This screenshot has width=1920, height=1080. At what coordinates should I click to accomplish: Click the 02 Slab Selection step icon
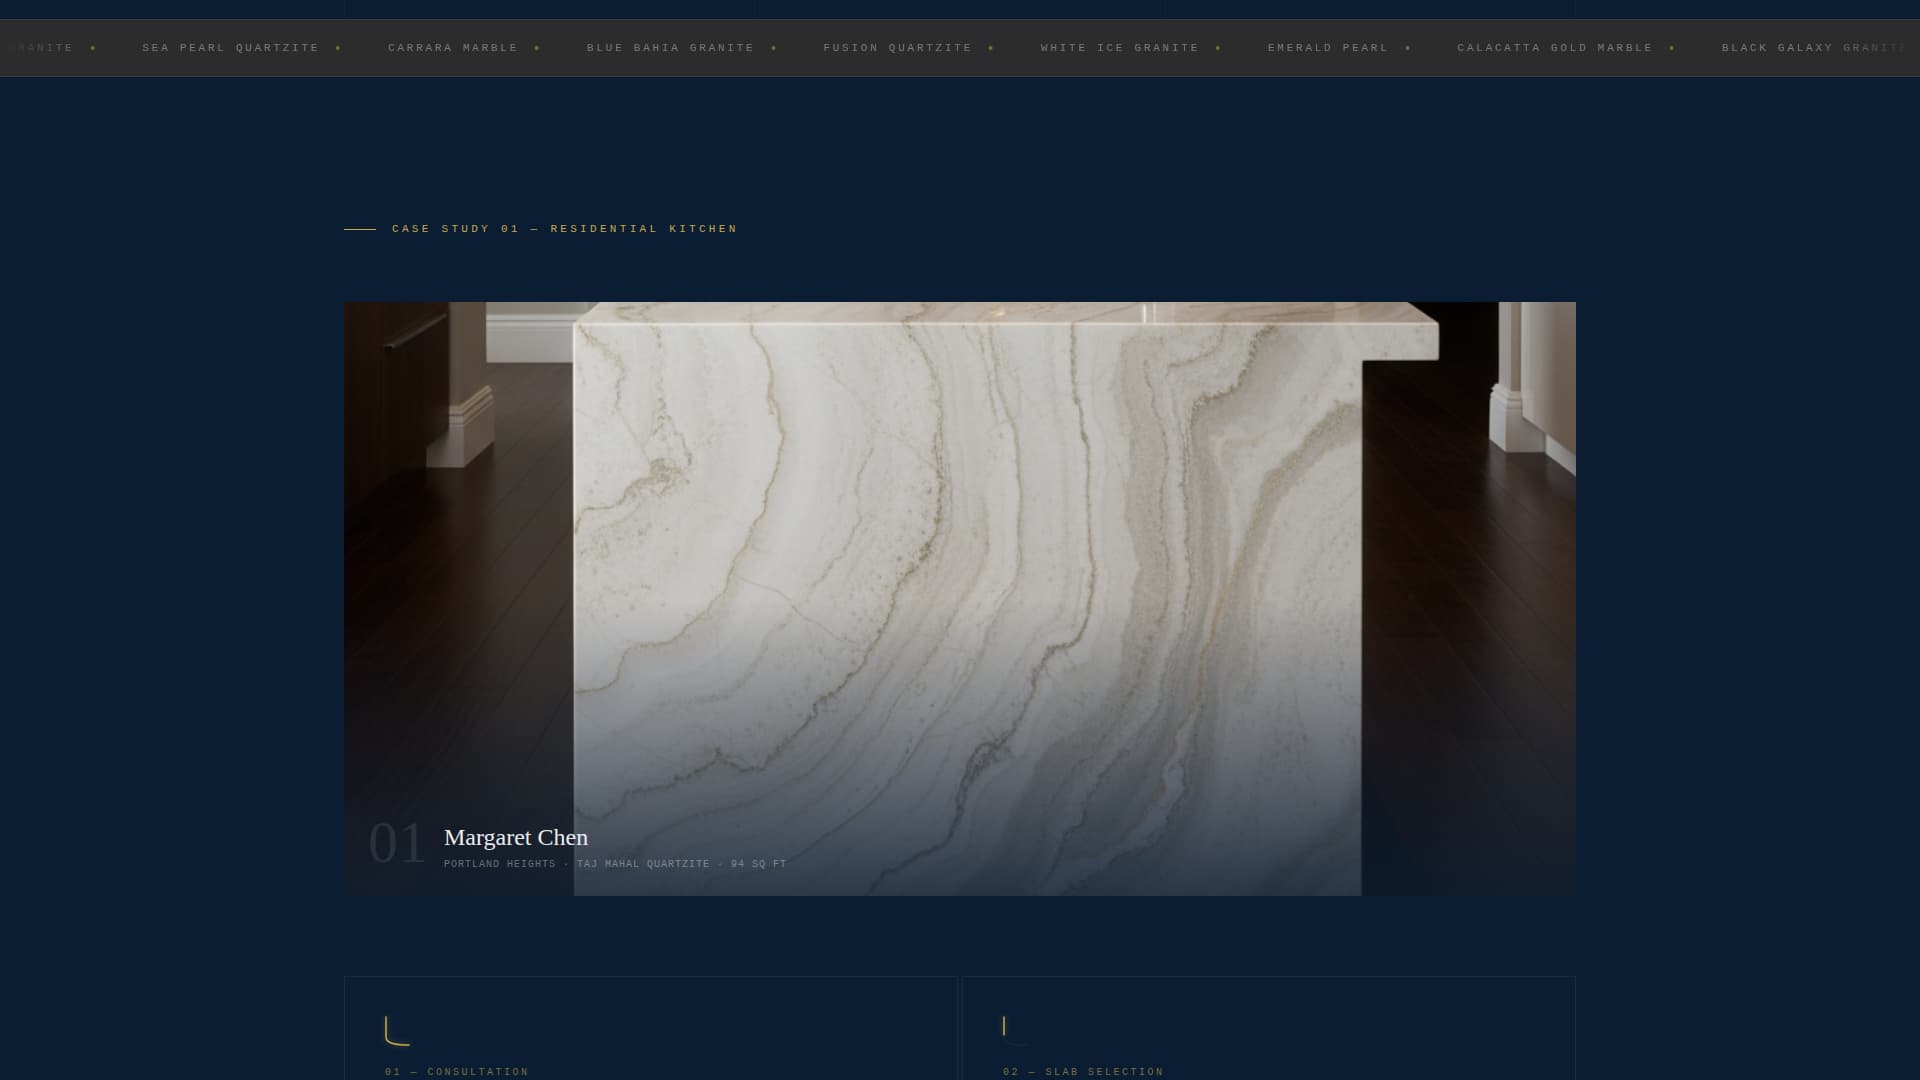pos(1015,1030)
